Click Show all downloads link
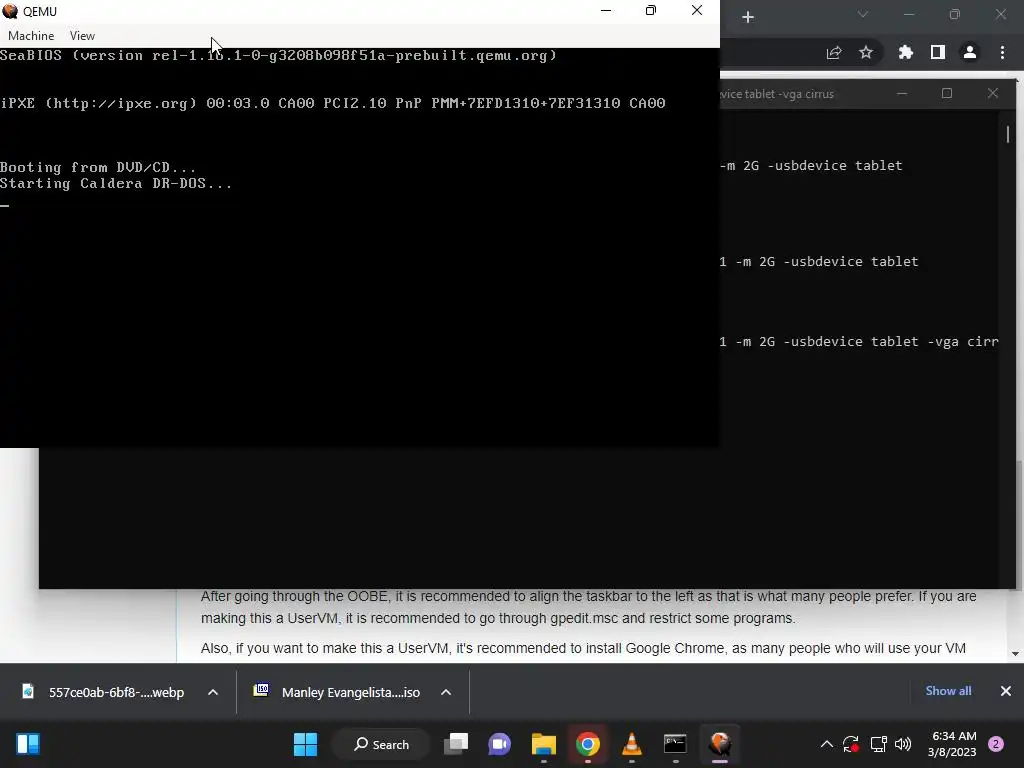 click(x=948, y=691)
